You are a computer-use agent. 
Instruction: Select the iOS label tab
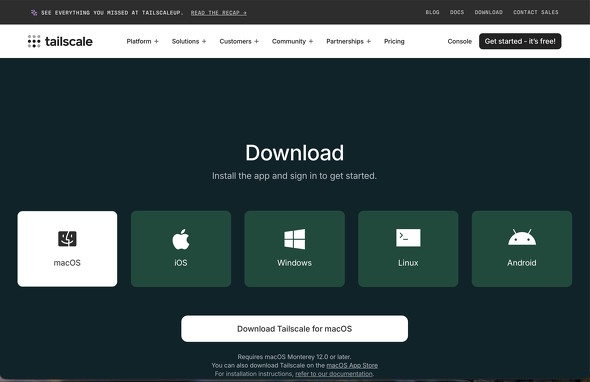(x=181, y=263)
